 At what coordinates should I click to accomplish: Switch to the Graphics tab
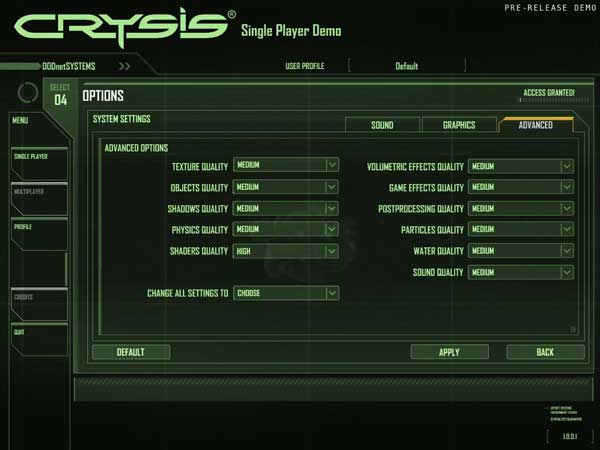pyautogui.click(x=459, y=125)
